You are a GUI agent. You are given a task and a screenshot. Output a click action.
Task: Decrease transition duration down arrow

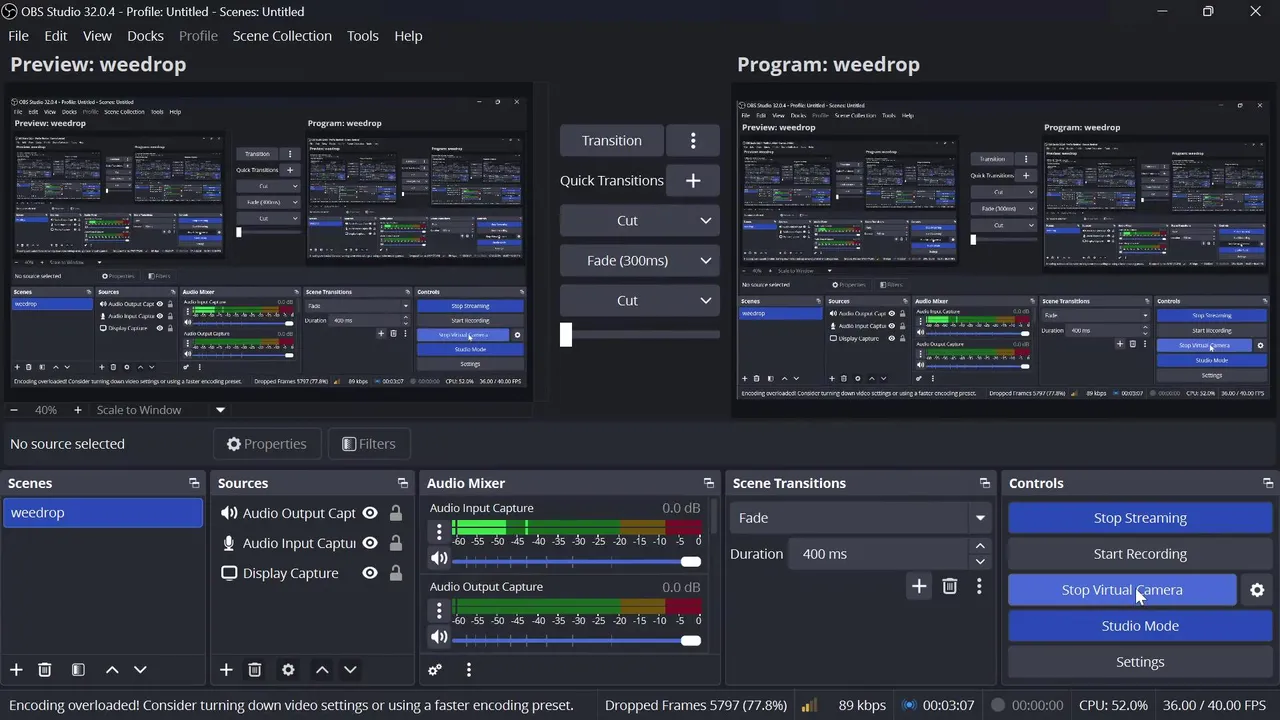(980, 561)
